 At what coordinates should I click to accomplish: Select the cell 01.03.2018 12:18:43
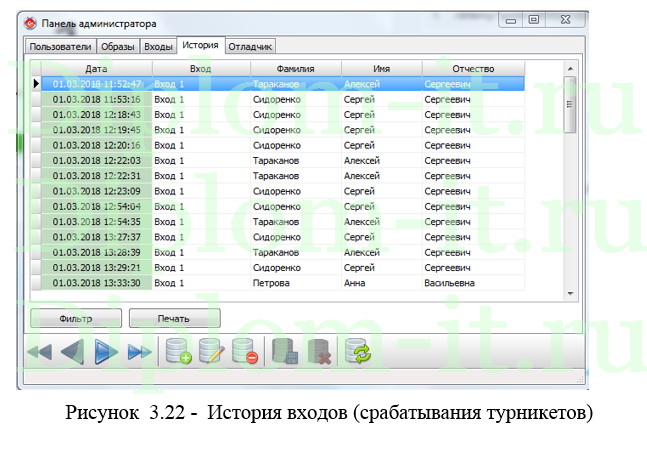point(97,115)
